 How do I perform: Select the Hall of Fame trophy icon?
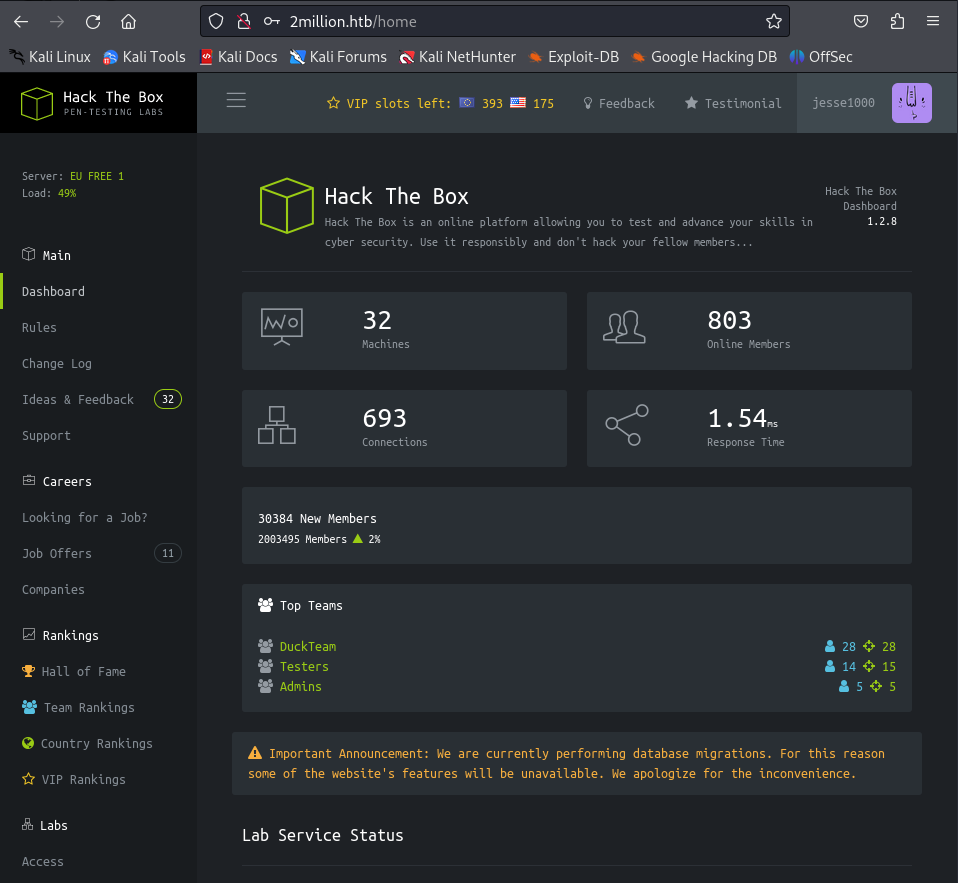tap(28, 671)
